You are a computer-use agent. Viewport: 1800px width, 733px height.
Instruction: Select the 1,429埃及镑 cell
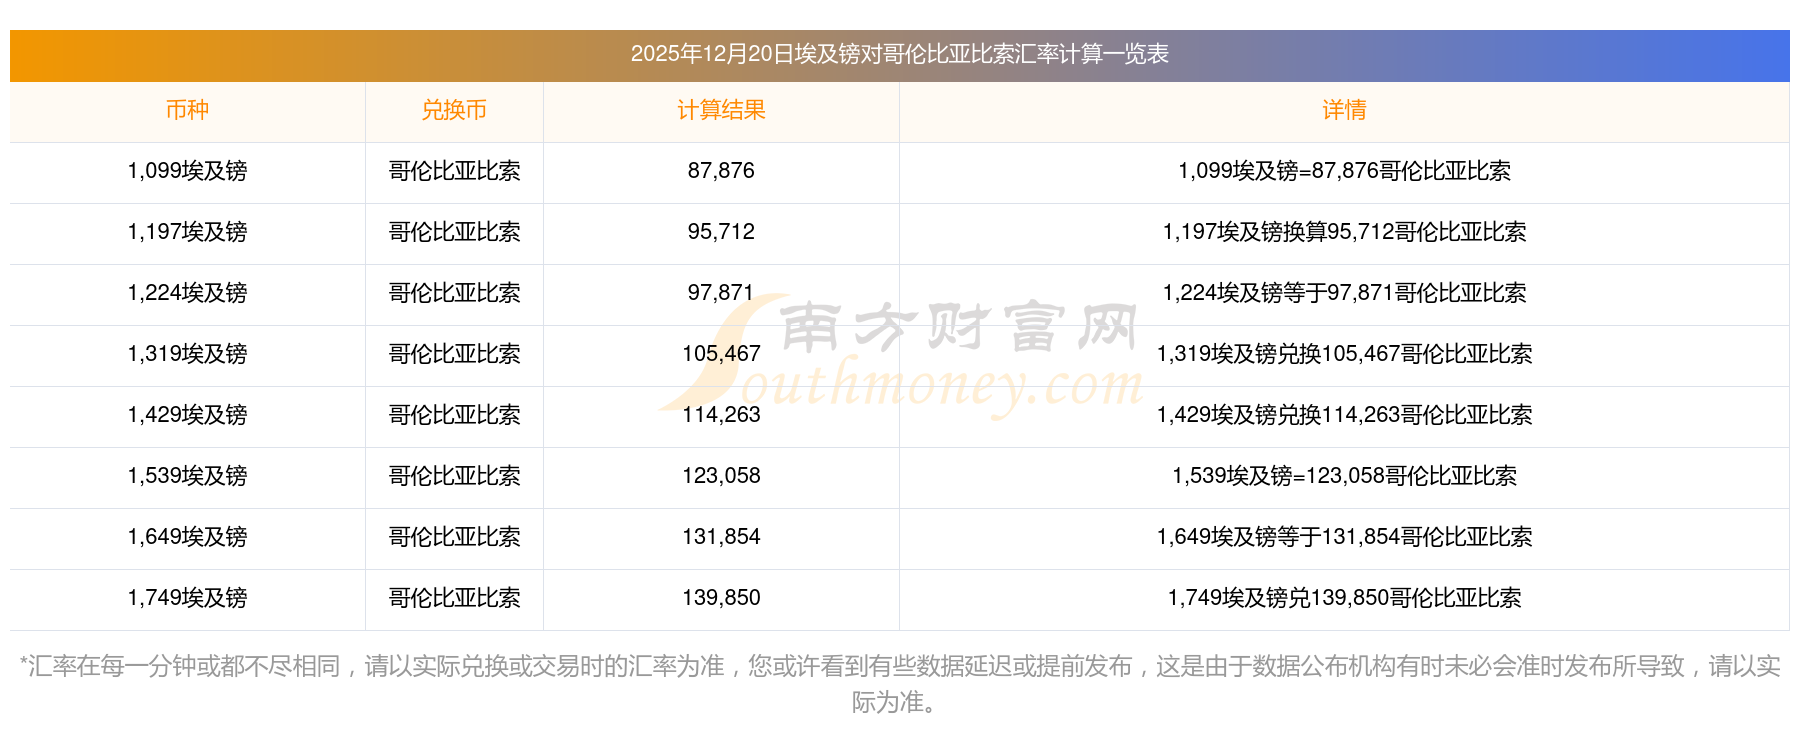coord(187,415)
